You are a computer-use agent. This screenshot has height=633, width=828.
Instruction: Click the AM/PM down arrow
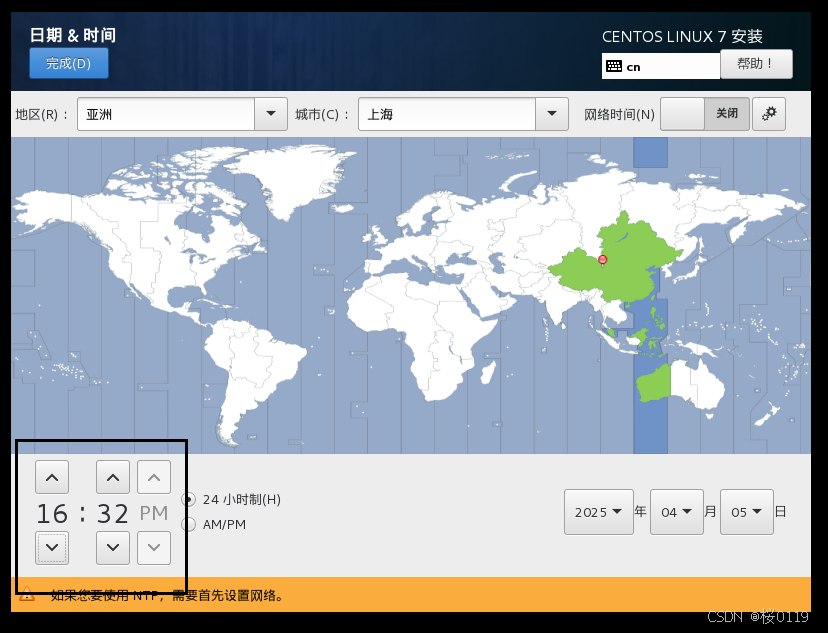(x=154, y=547)
